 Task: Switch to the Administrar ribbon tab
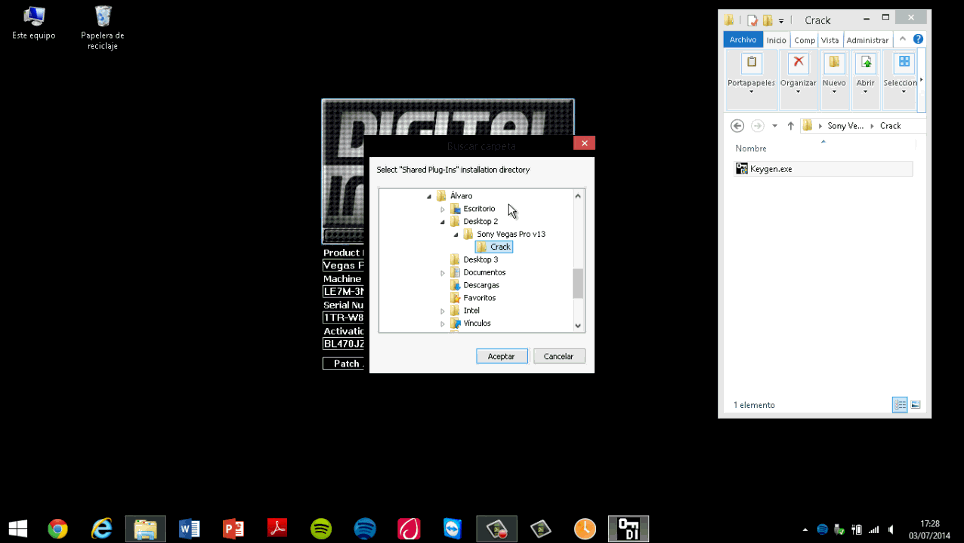coord(867,40)
